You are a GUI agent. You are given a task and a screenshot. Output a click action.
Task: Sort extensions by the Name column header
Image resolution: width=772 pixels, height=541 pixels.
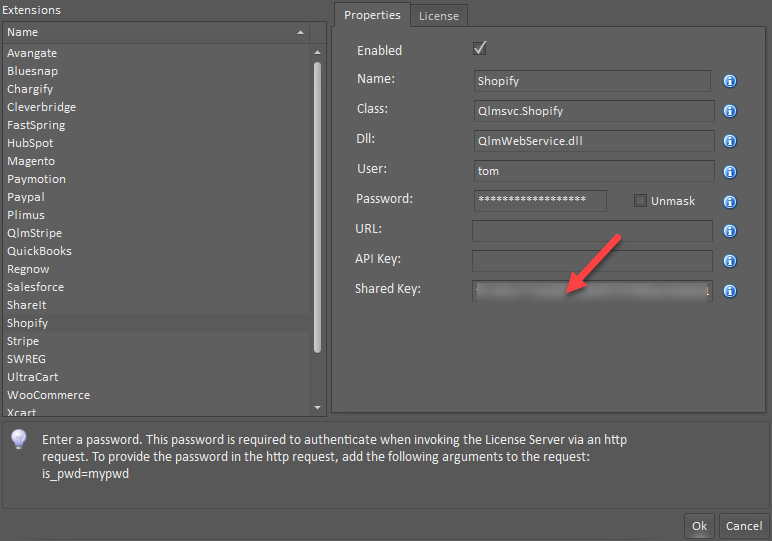click(156, 32)
